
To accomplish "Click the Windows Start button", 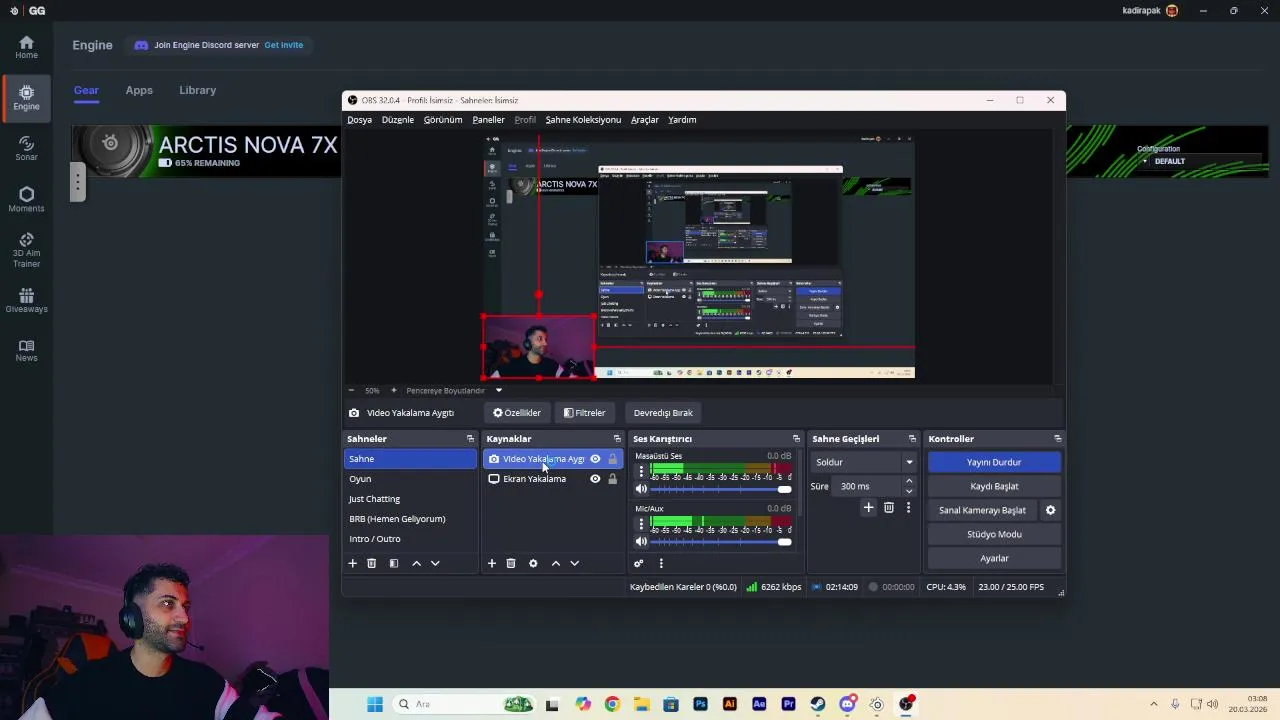I will [x=375, y=704].
